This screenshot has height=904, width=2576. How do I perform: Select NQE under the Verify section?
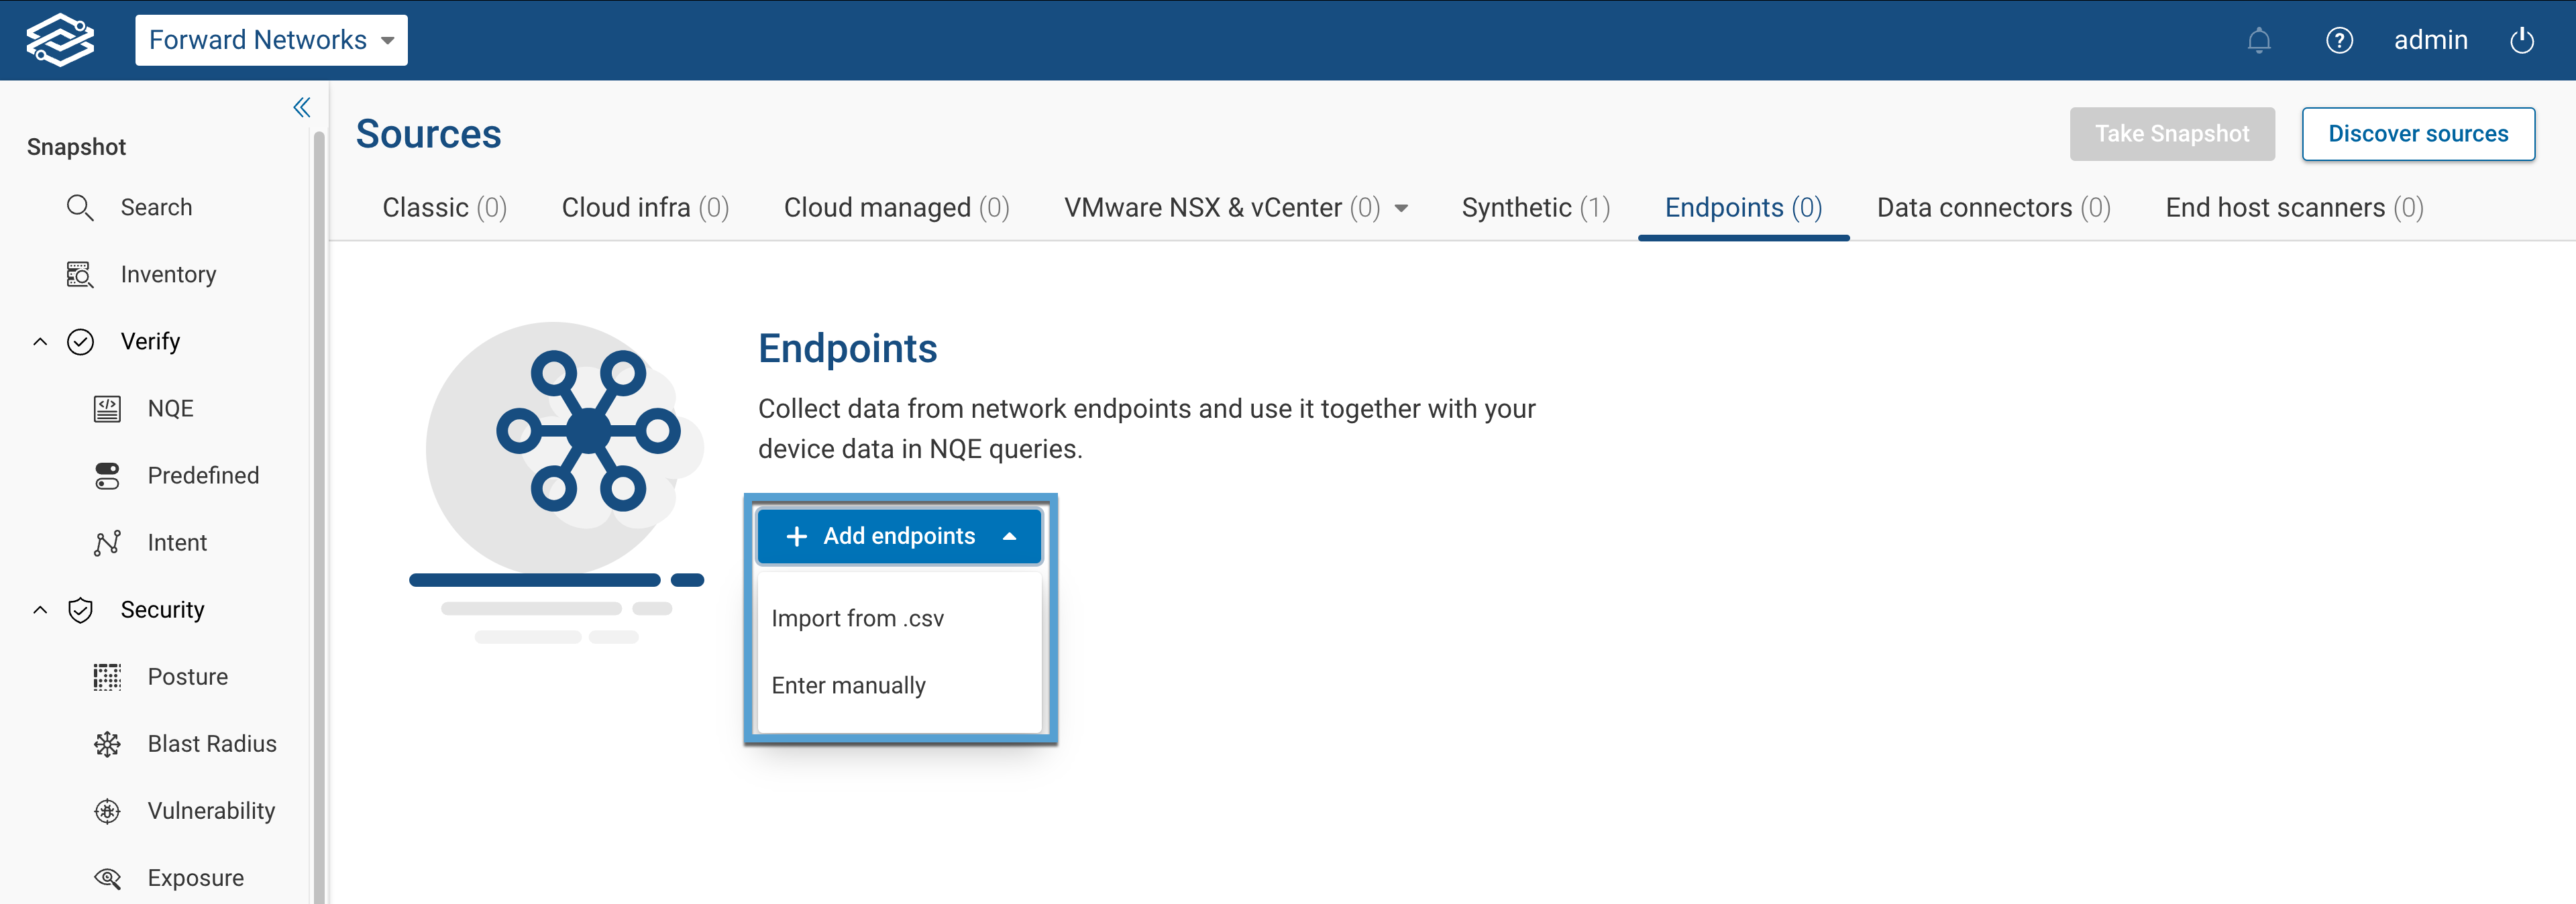(107, 407)
